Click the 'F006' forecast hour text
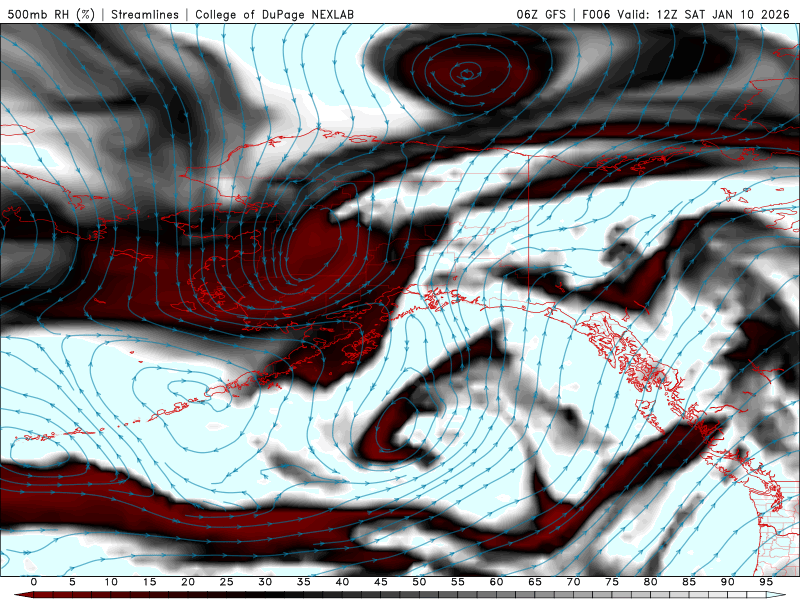This screenshot has height=600, width=800. (x=596, y=14)
